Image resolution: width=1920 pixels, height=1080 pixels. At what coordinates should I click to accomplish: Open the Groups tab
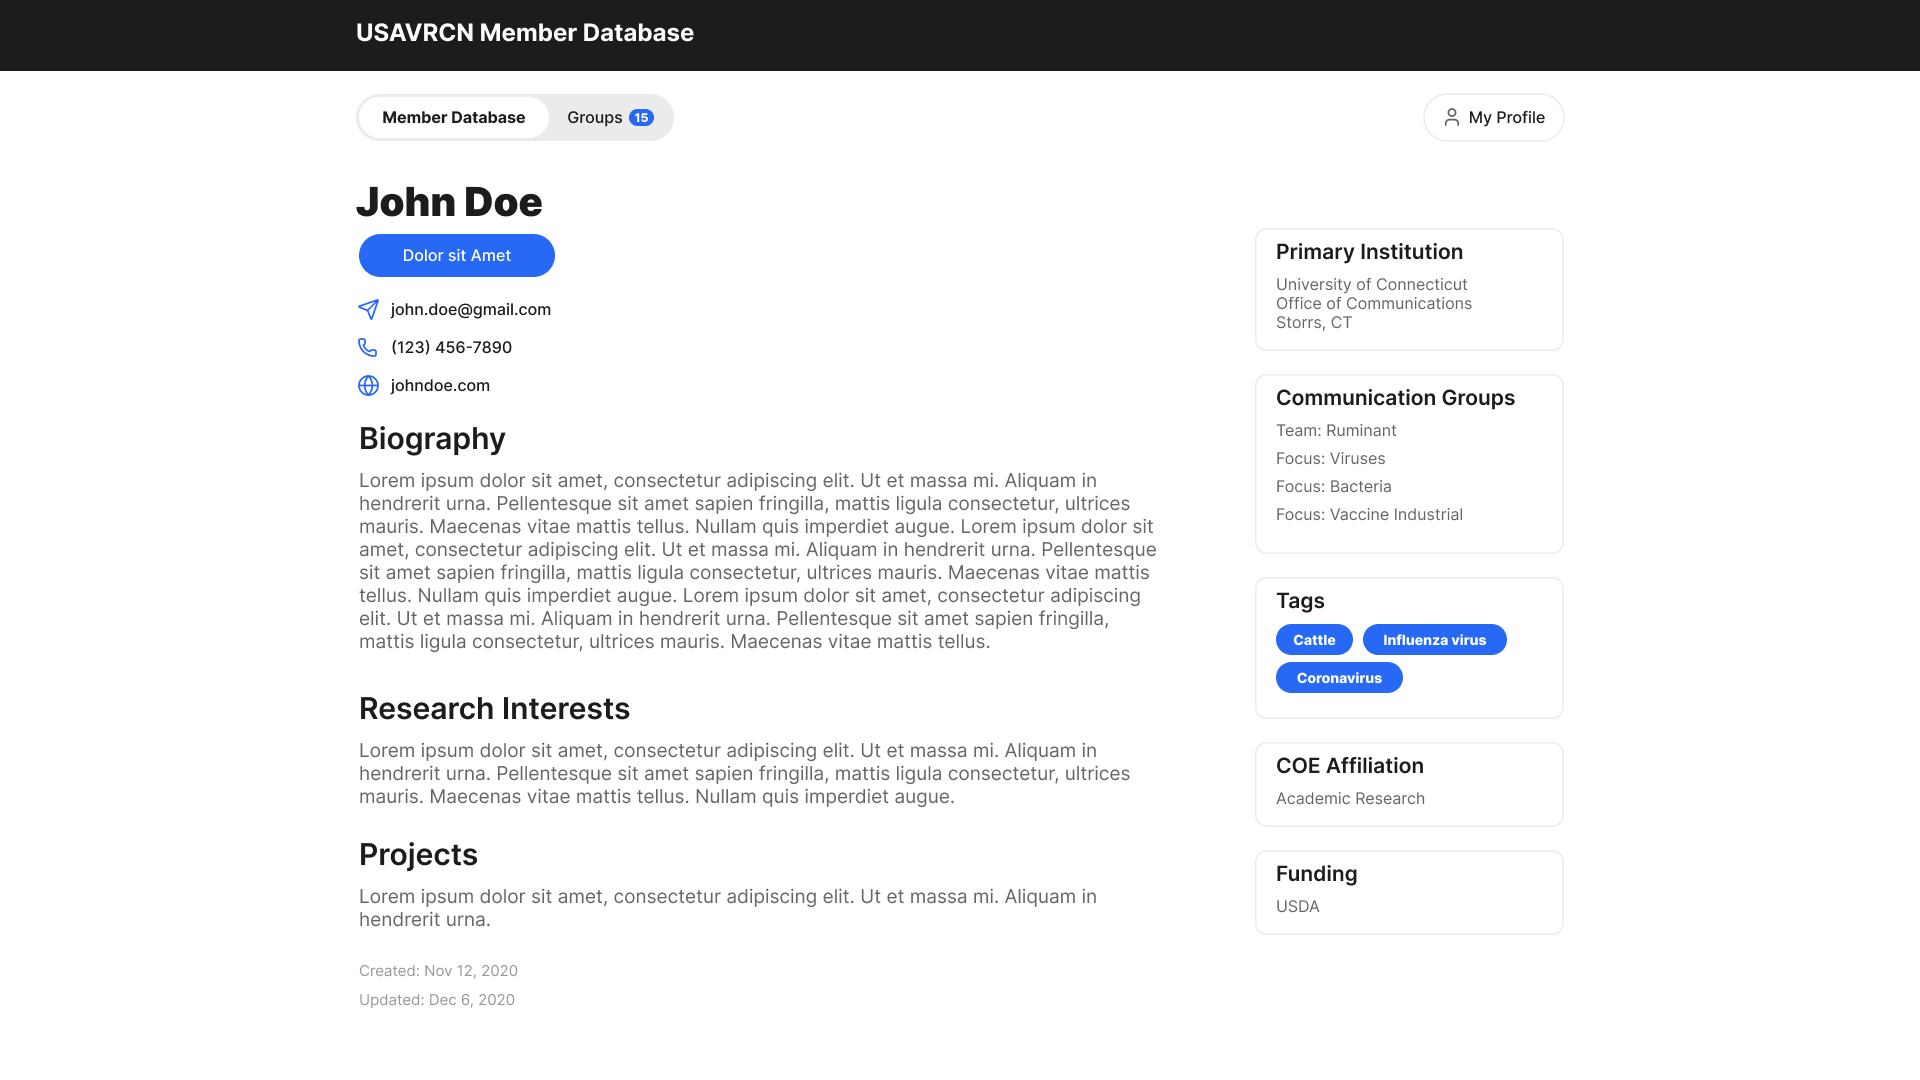(596, 118)
